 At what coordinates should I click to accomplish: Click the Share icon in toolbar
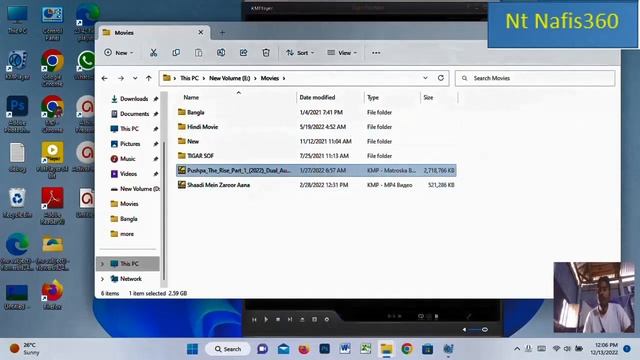point(244,53)
